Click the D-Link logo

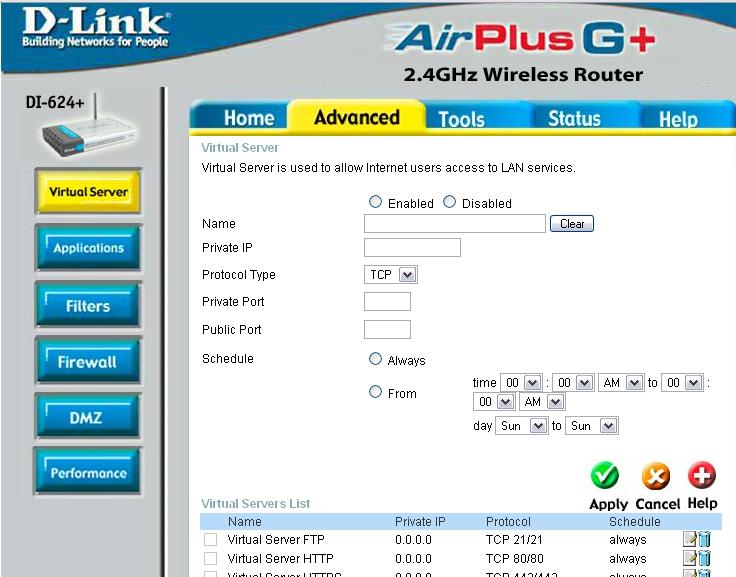point(95,30)
